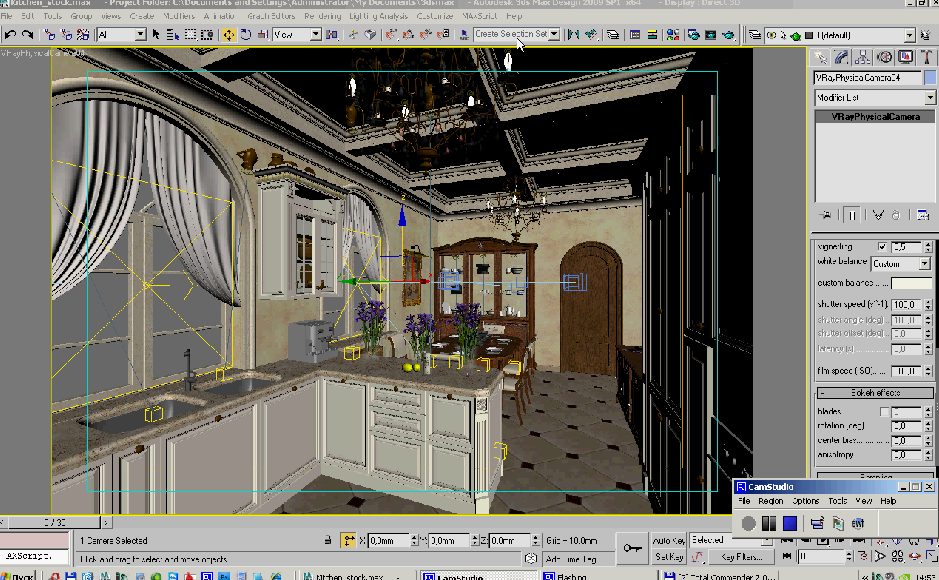The image size is (939, 580).
Task: Open the Select by Name list icon
Action: [x=173, y=35]
